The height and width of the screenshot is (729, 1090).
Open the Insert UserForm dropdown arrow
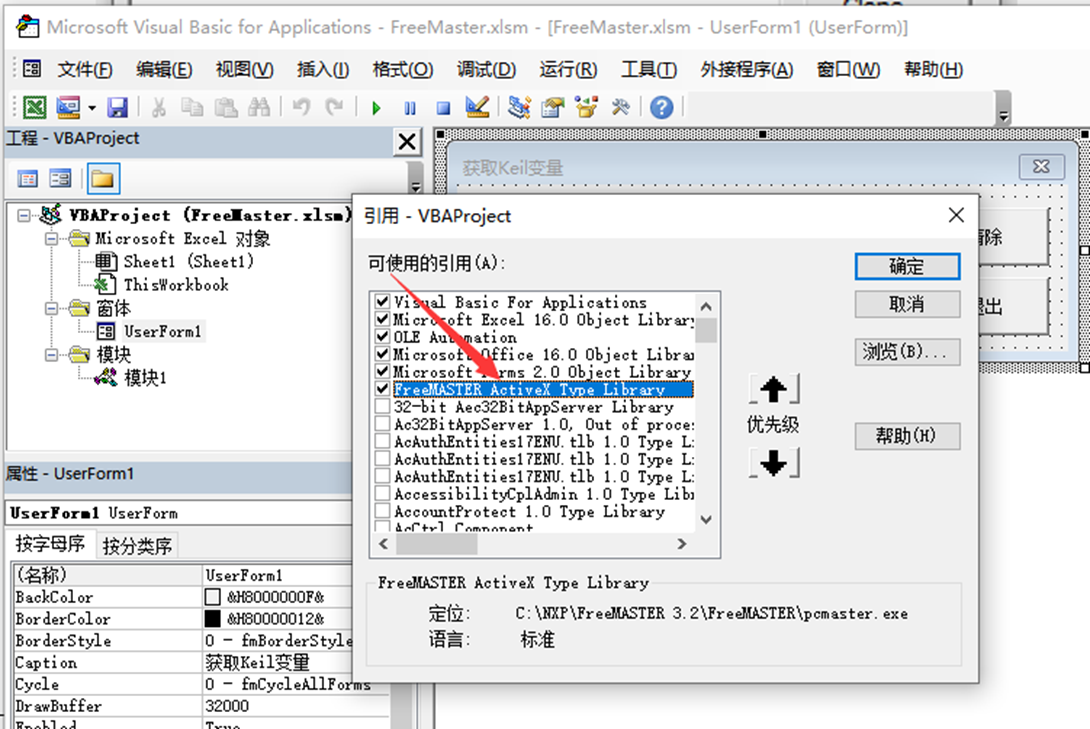click(x=92, y=108)
